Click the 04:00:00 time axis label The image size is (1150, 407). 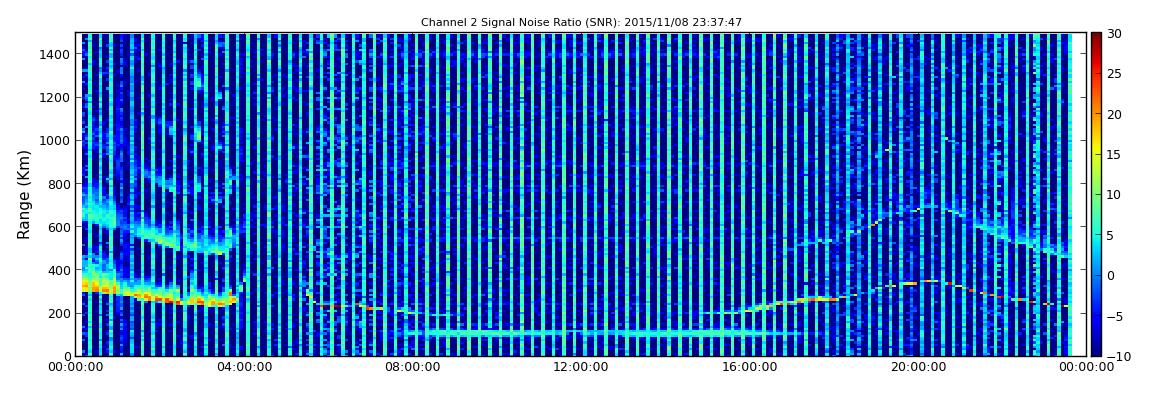coord(244,368)
